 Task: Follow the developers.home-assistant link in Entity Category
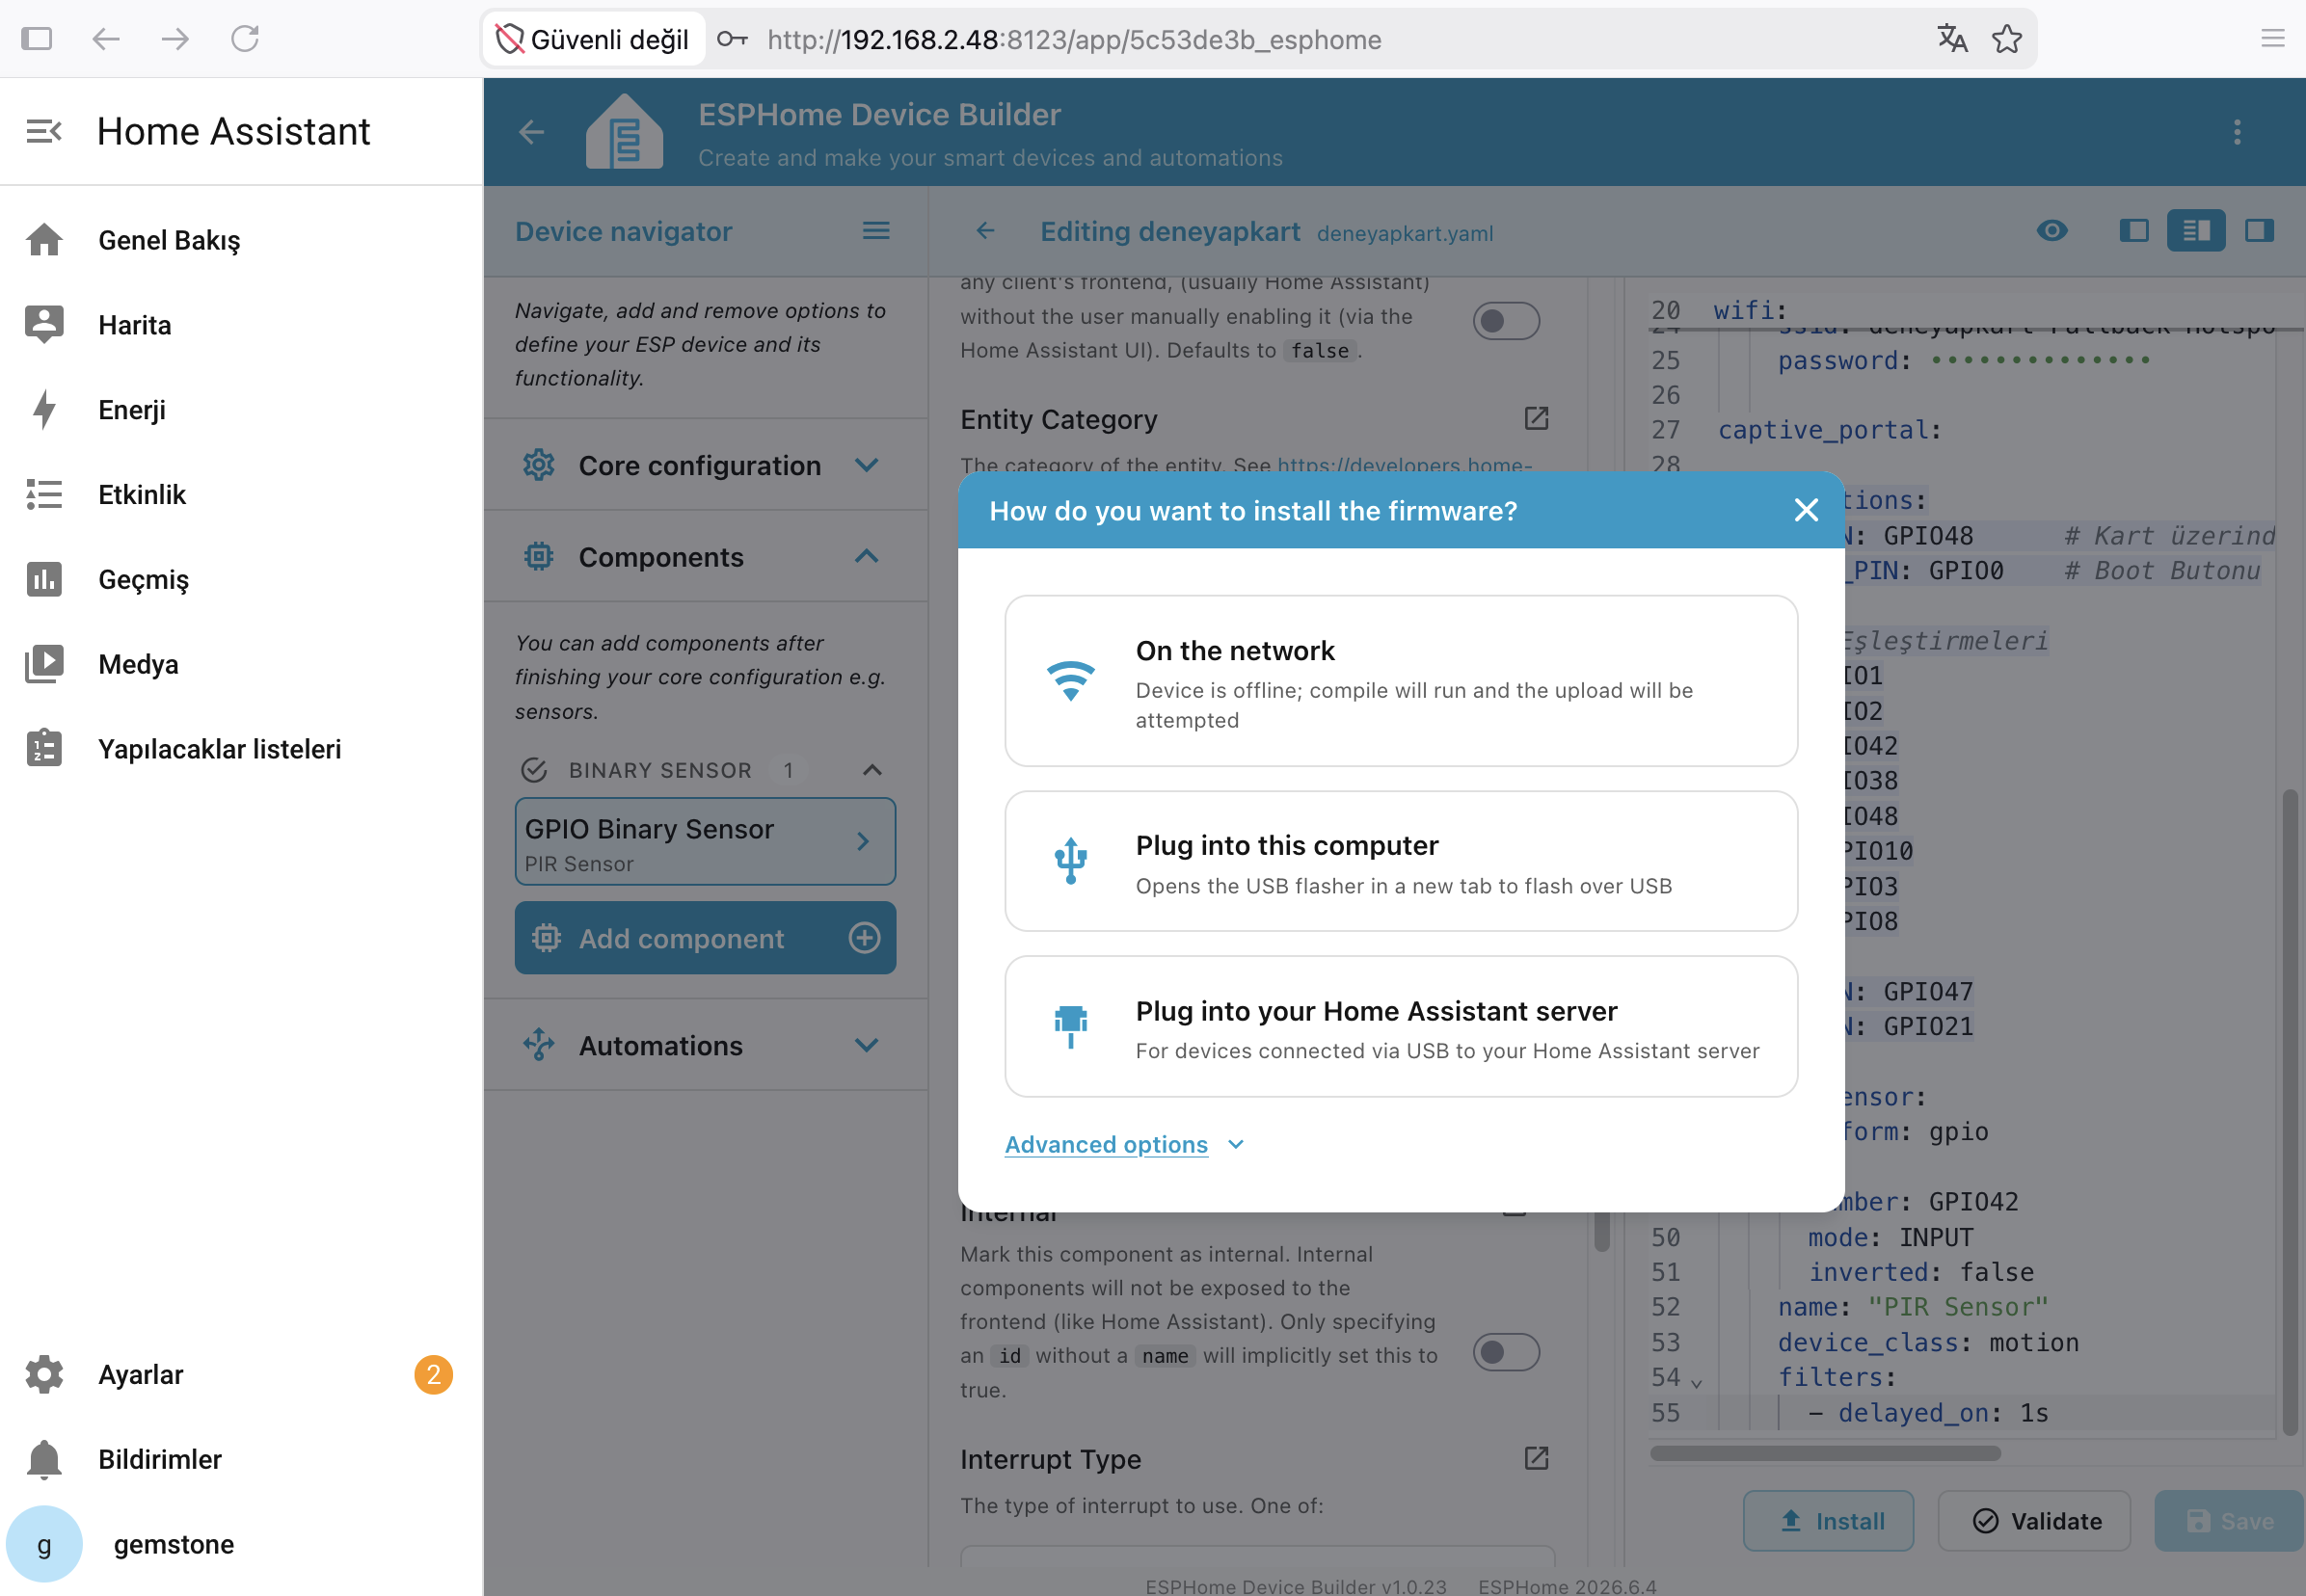[x=1404, y=465]
